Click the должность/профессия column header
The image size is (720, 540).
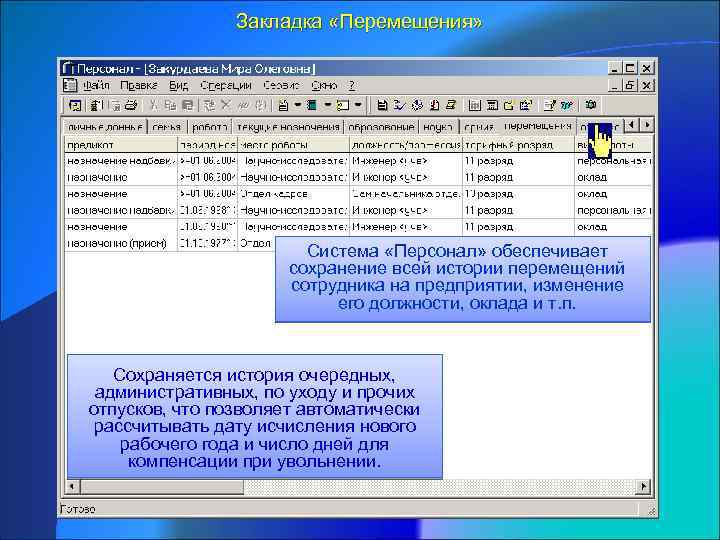[x=406, y=145]
